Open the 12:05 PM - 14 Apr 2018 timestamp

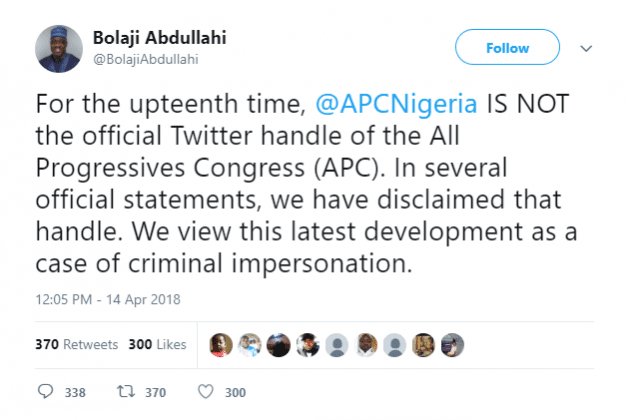click(x=108, y=299)
